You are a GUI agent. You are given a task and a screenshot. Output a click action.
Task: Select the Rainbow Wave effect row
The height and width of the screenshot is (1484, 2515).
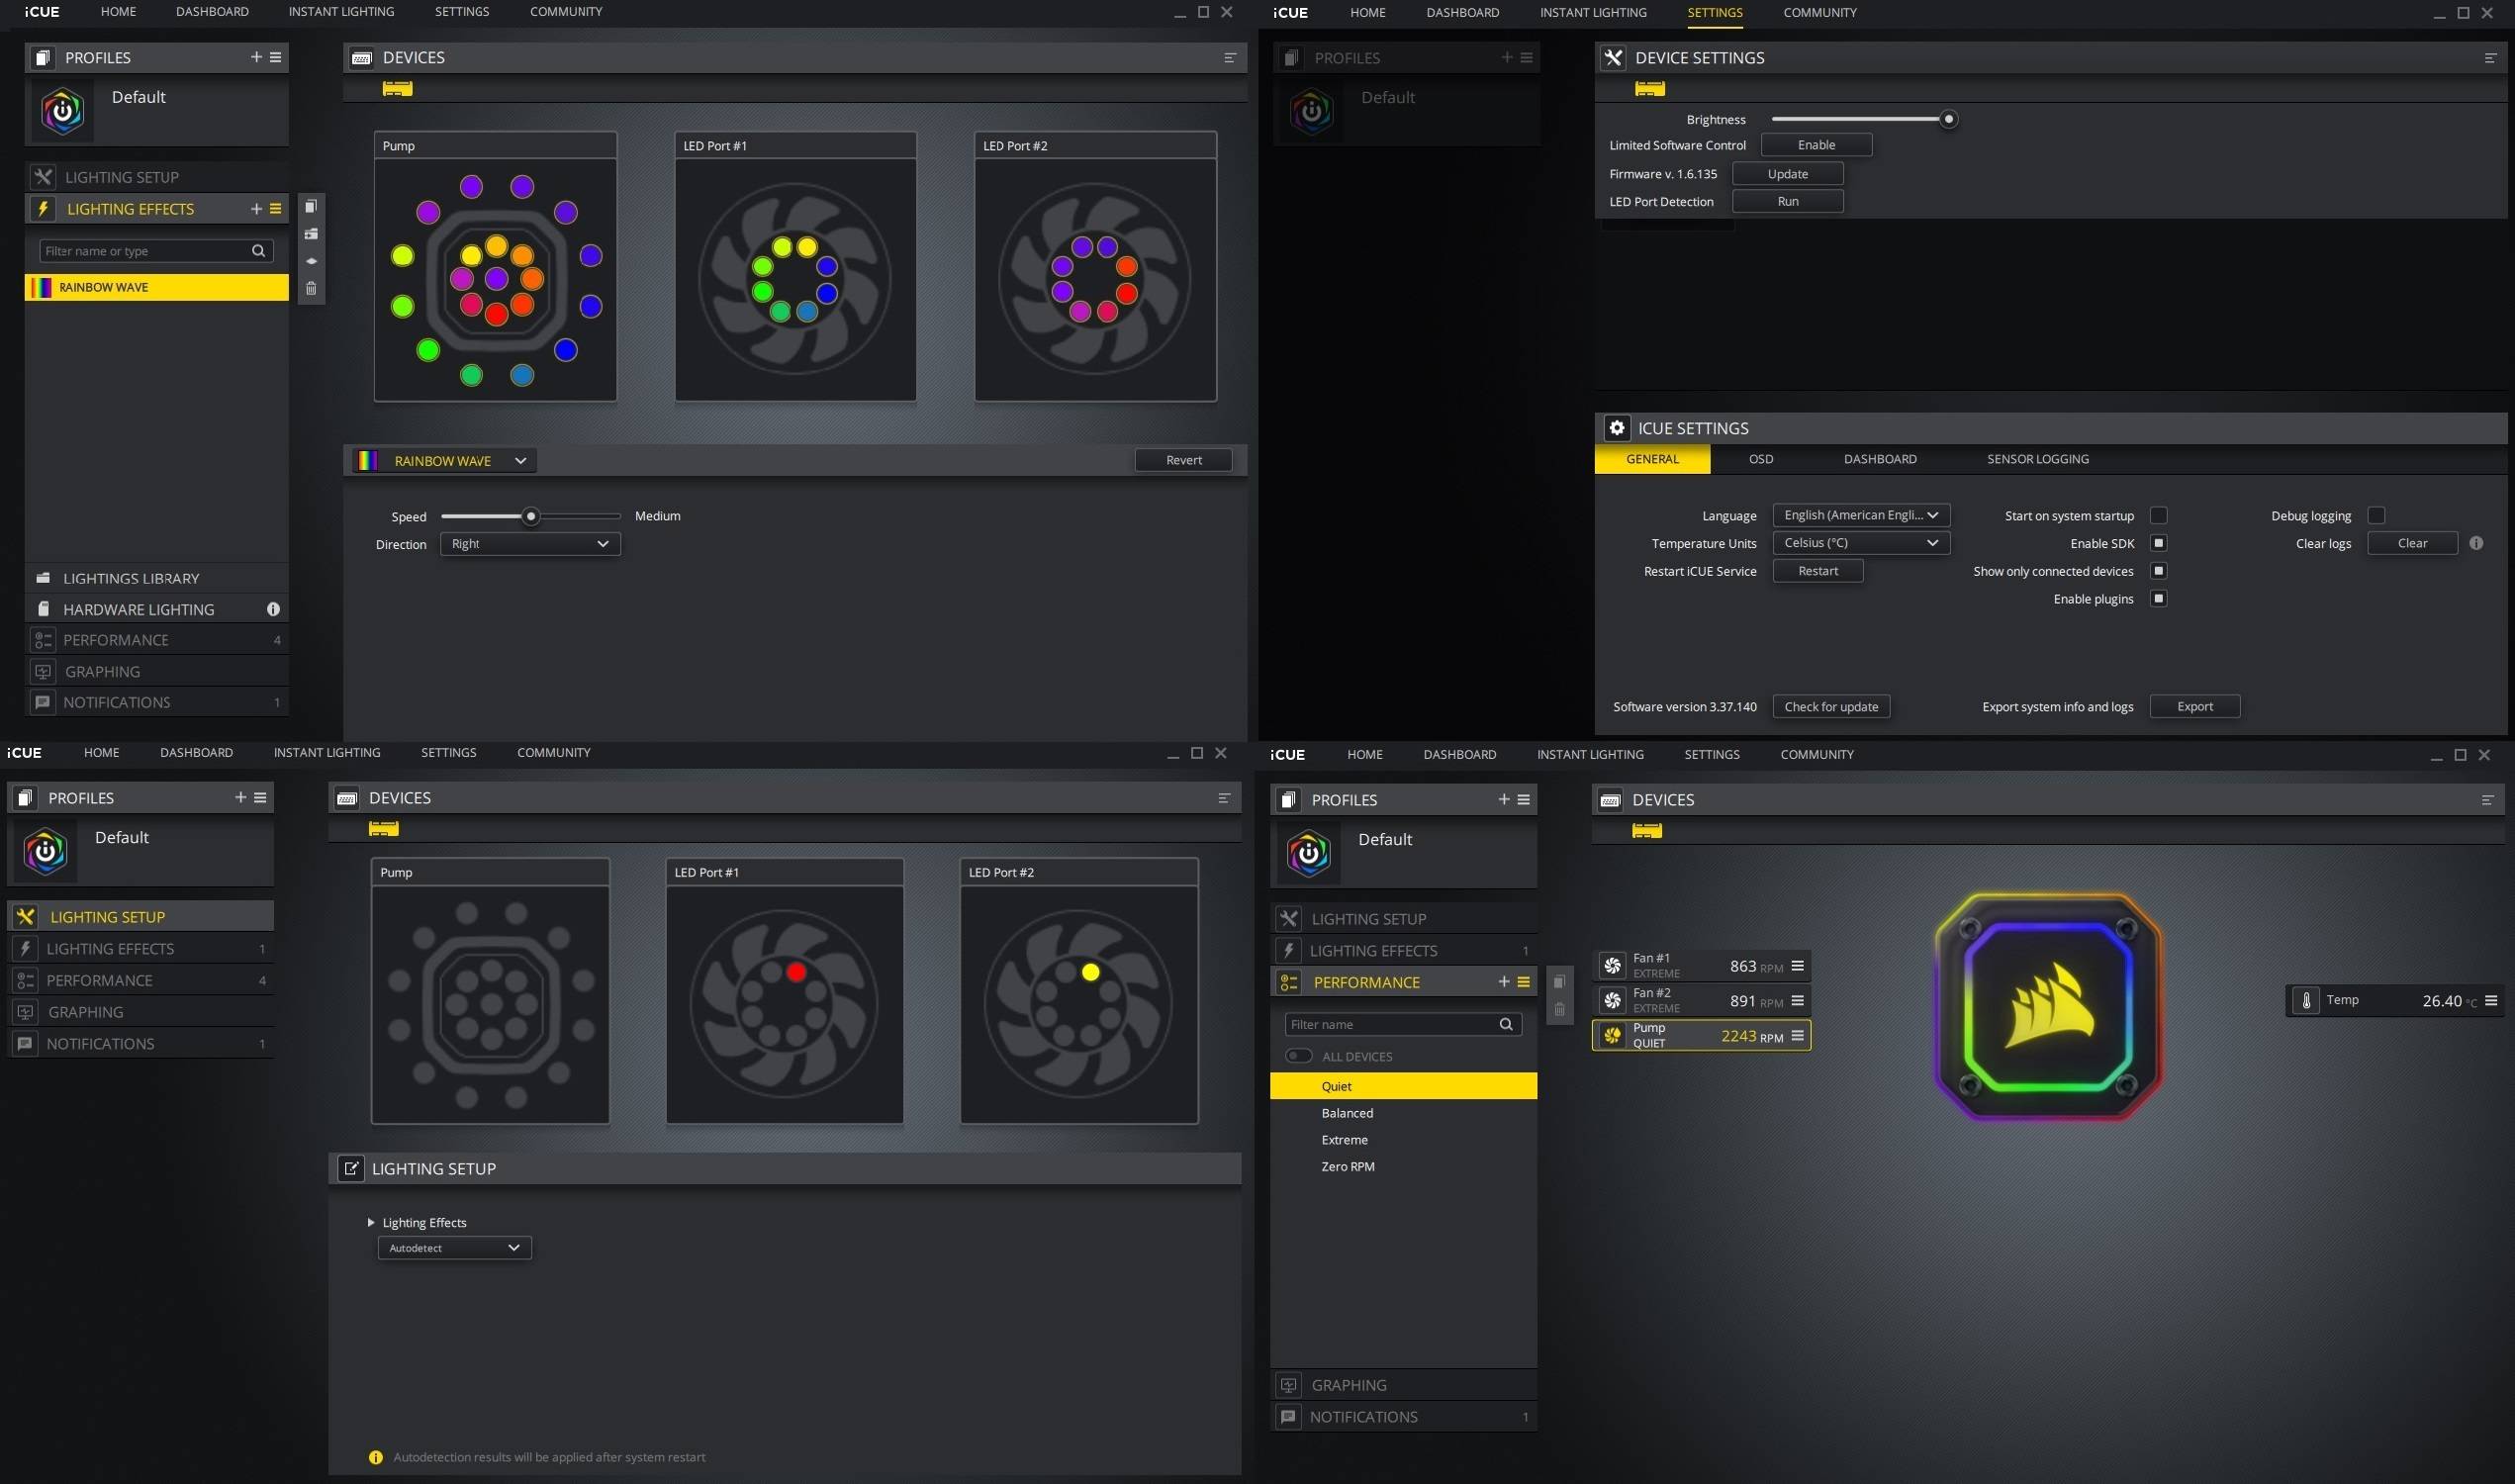(x=157, y=287)
